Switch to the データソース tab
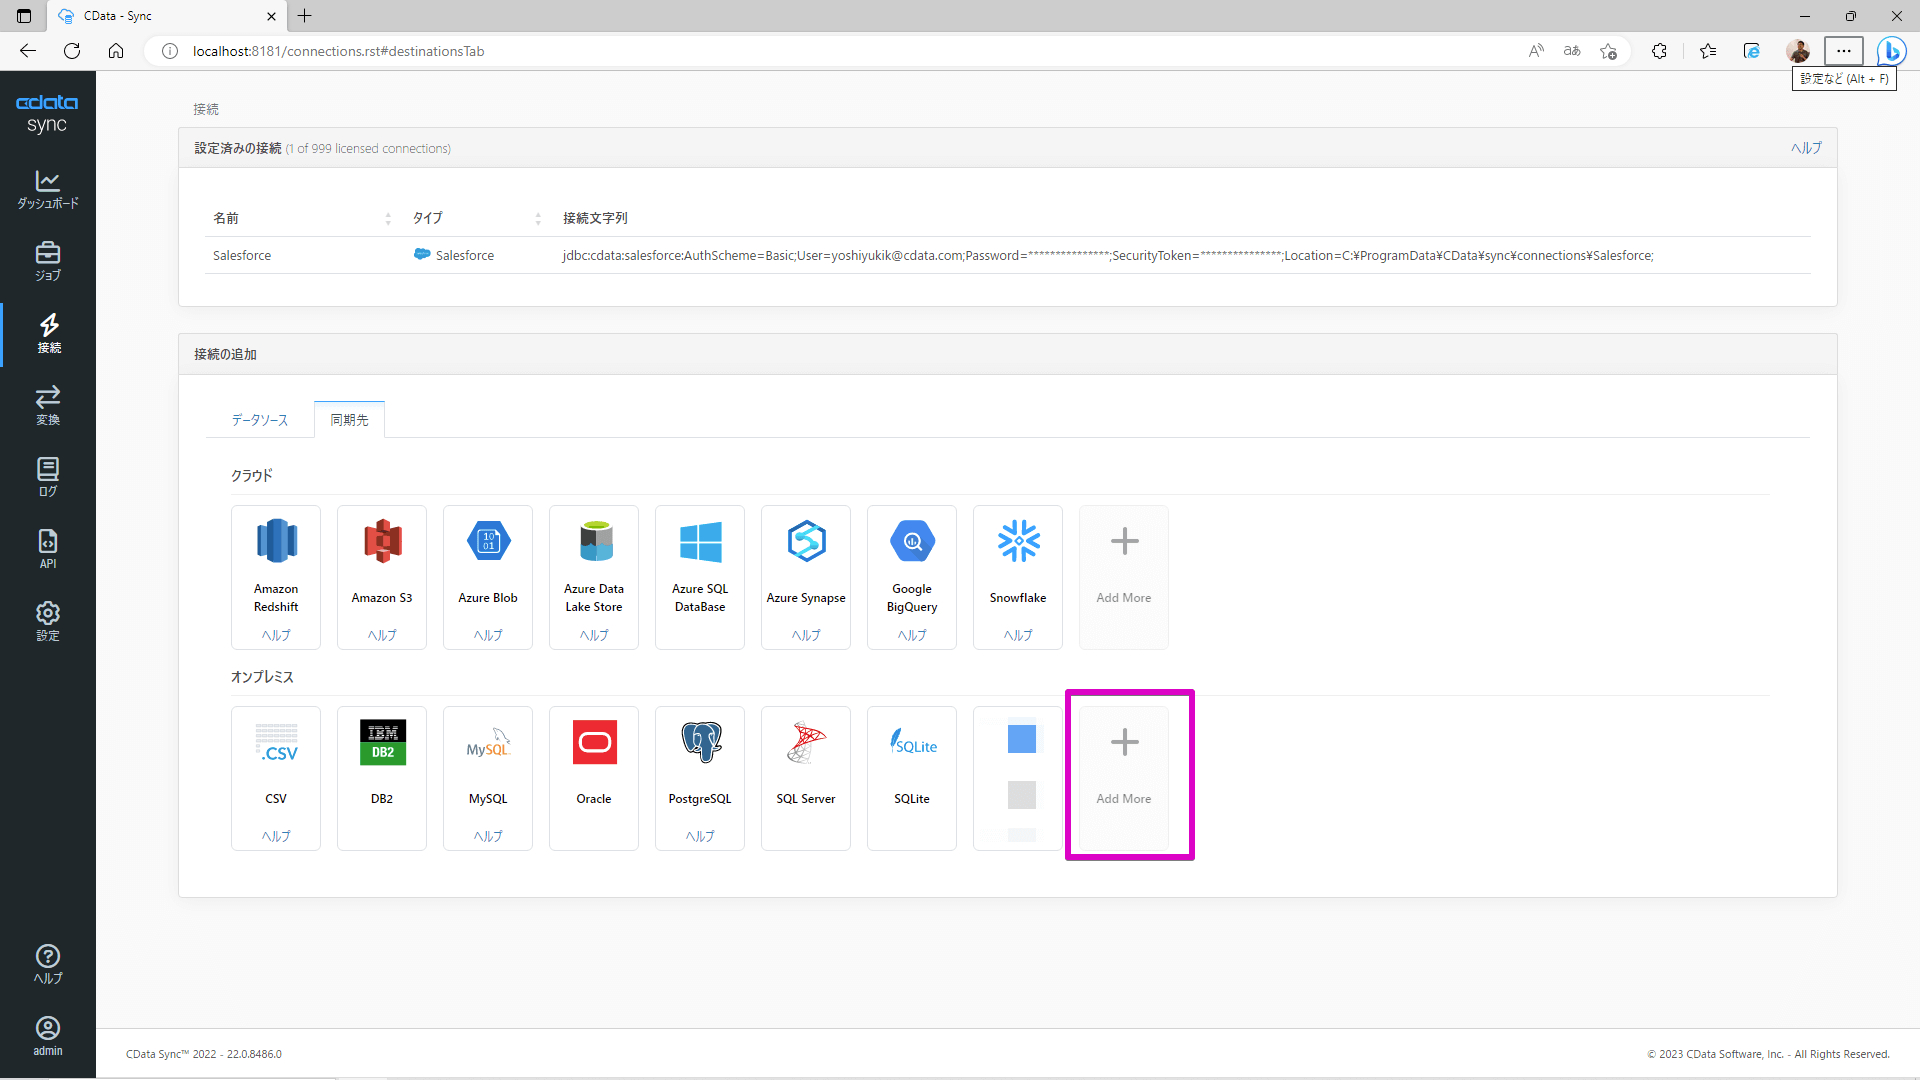The image size is (1920, 1080). pyautogui.click(x=259, y=420)
